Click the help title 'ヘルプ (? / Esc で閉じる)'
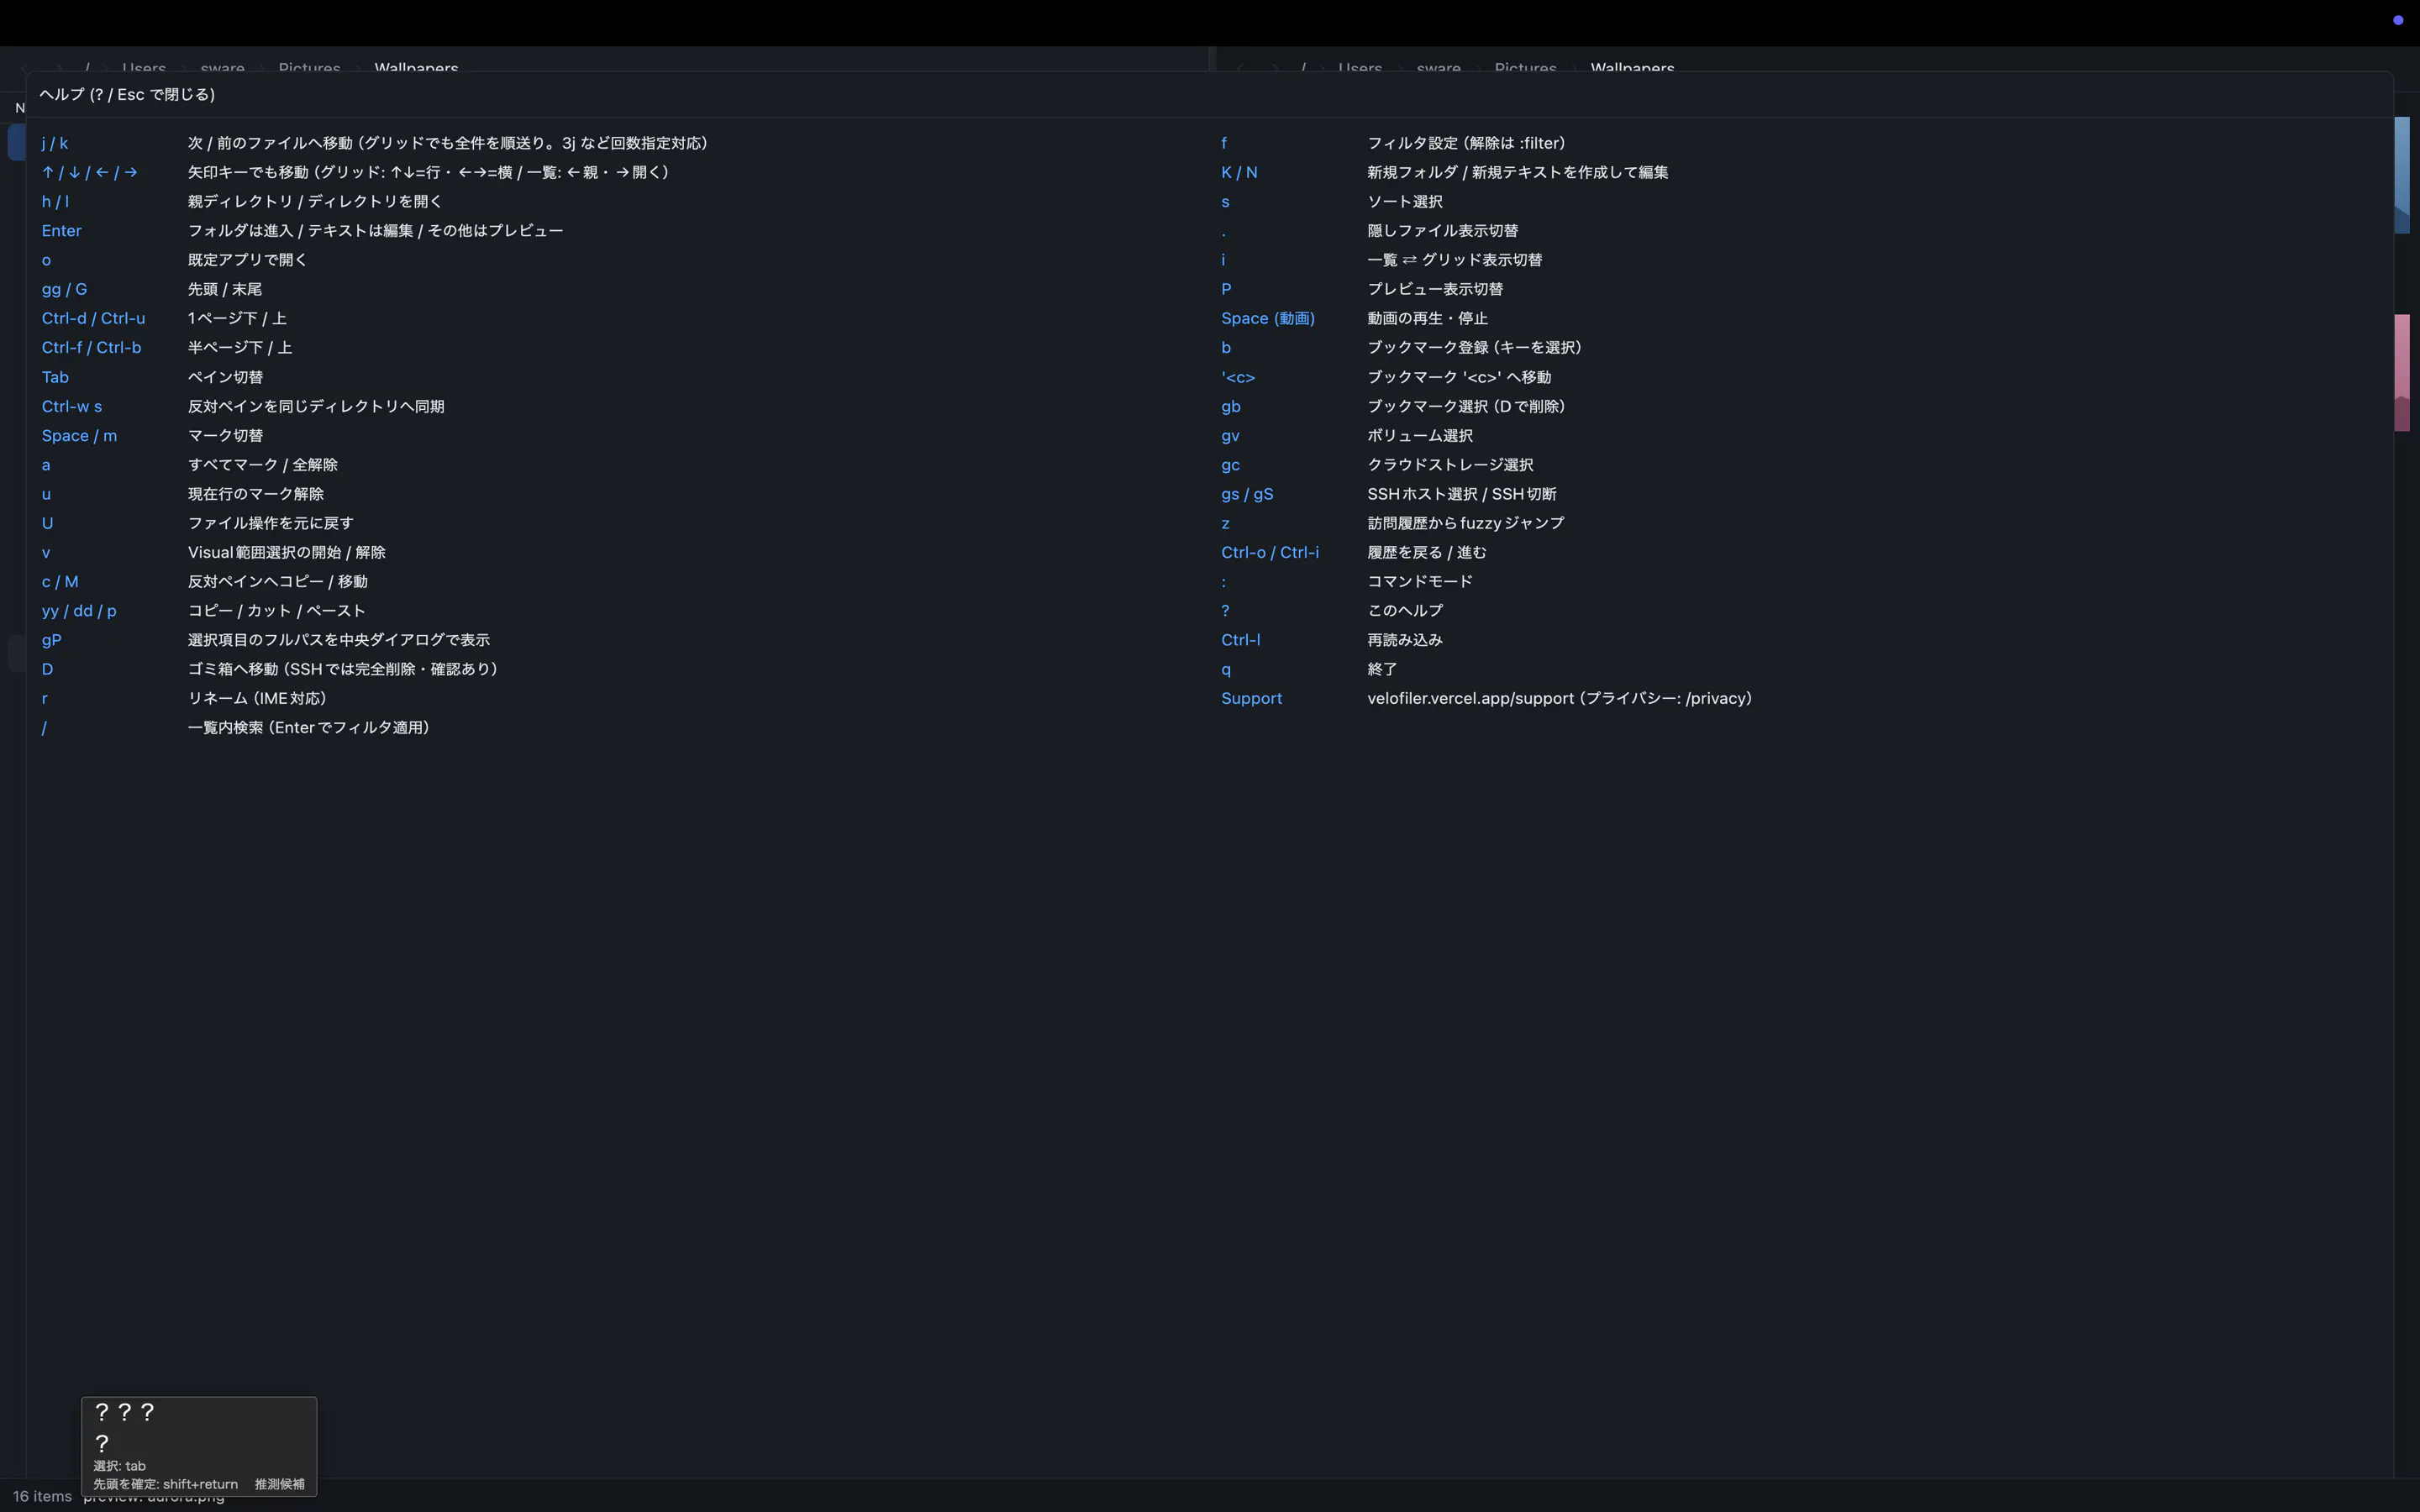The width and height of the screenshot is (2420, 1512). coord(127,94)
